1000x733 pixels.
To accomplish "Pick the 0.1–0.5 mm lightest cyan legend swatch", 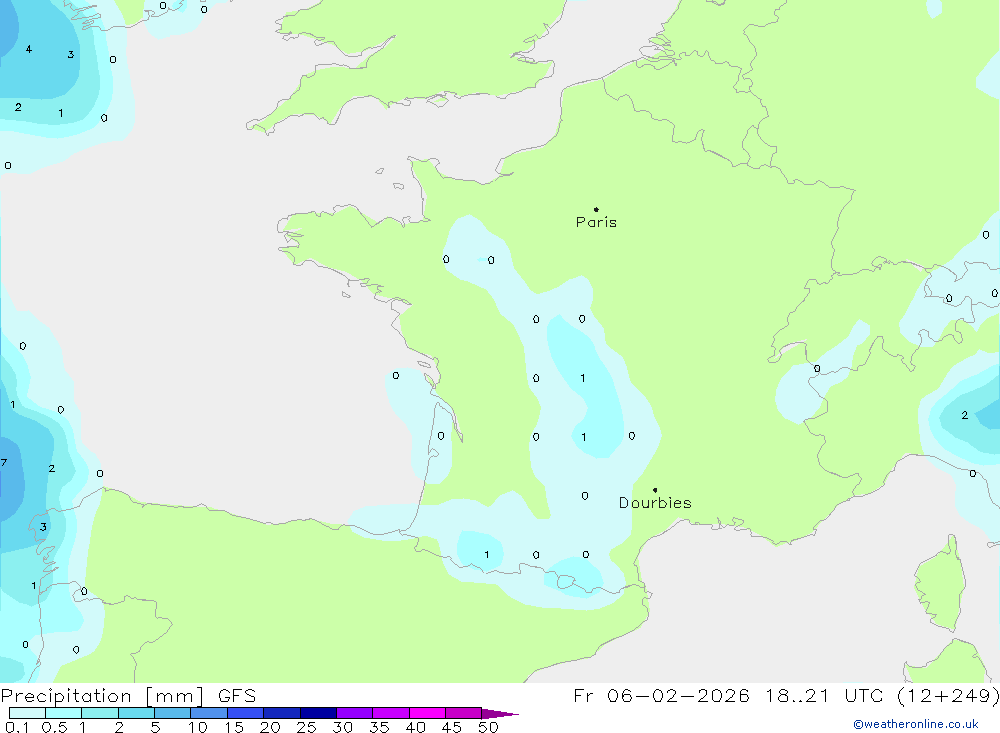I will point(27,713).
